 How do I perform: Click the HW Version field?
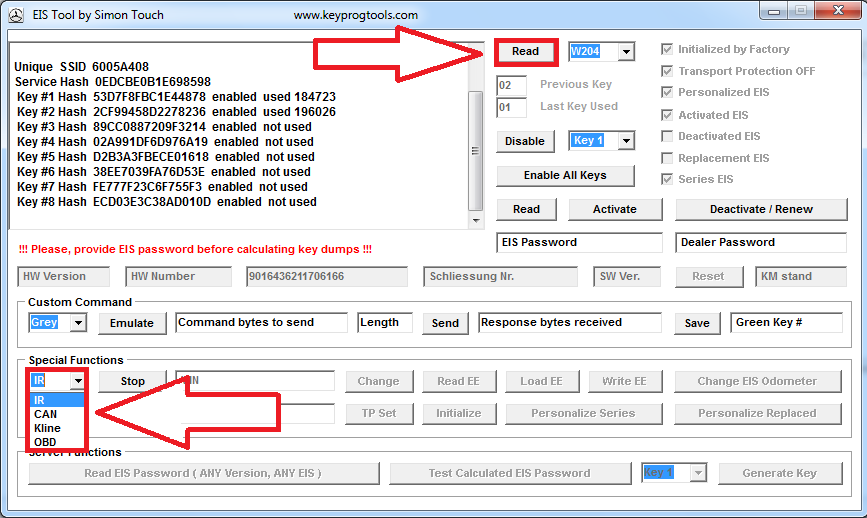coord(64,276)
